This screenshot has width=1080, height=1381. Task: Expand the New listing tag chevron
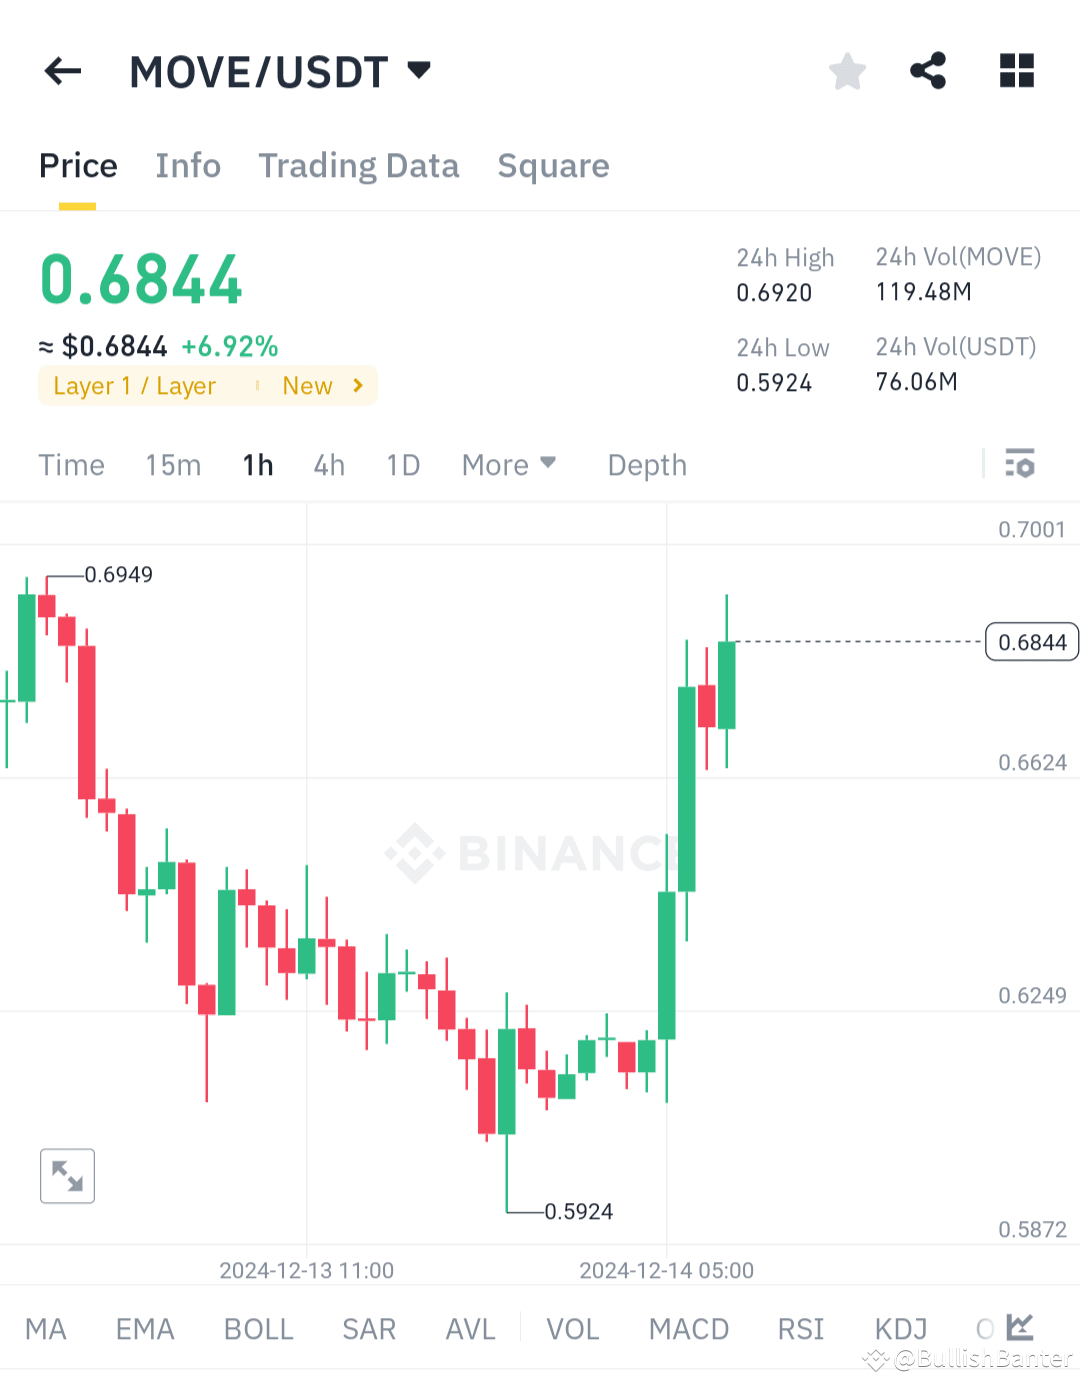tap(357, 385)
